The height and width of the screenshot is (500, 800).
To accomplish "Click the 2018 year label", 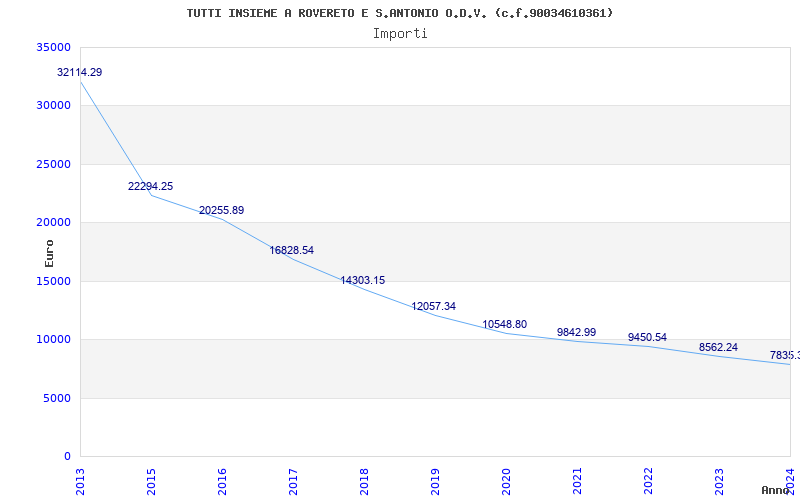I will 364,481.
